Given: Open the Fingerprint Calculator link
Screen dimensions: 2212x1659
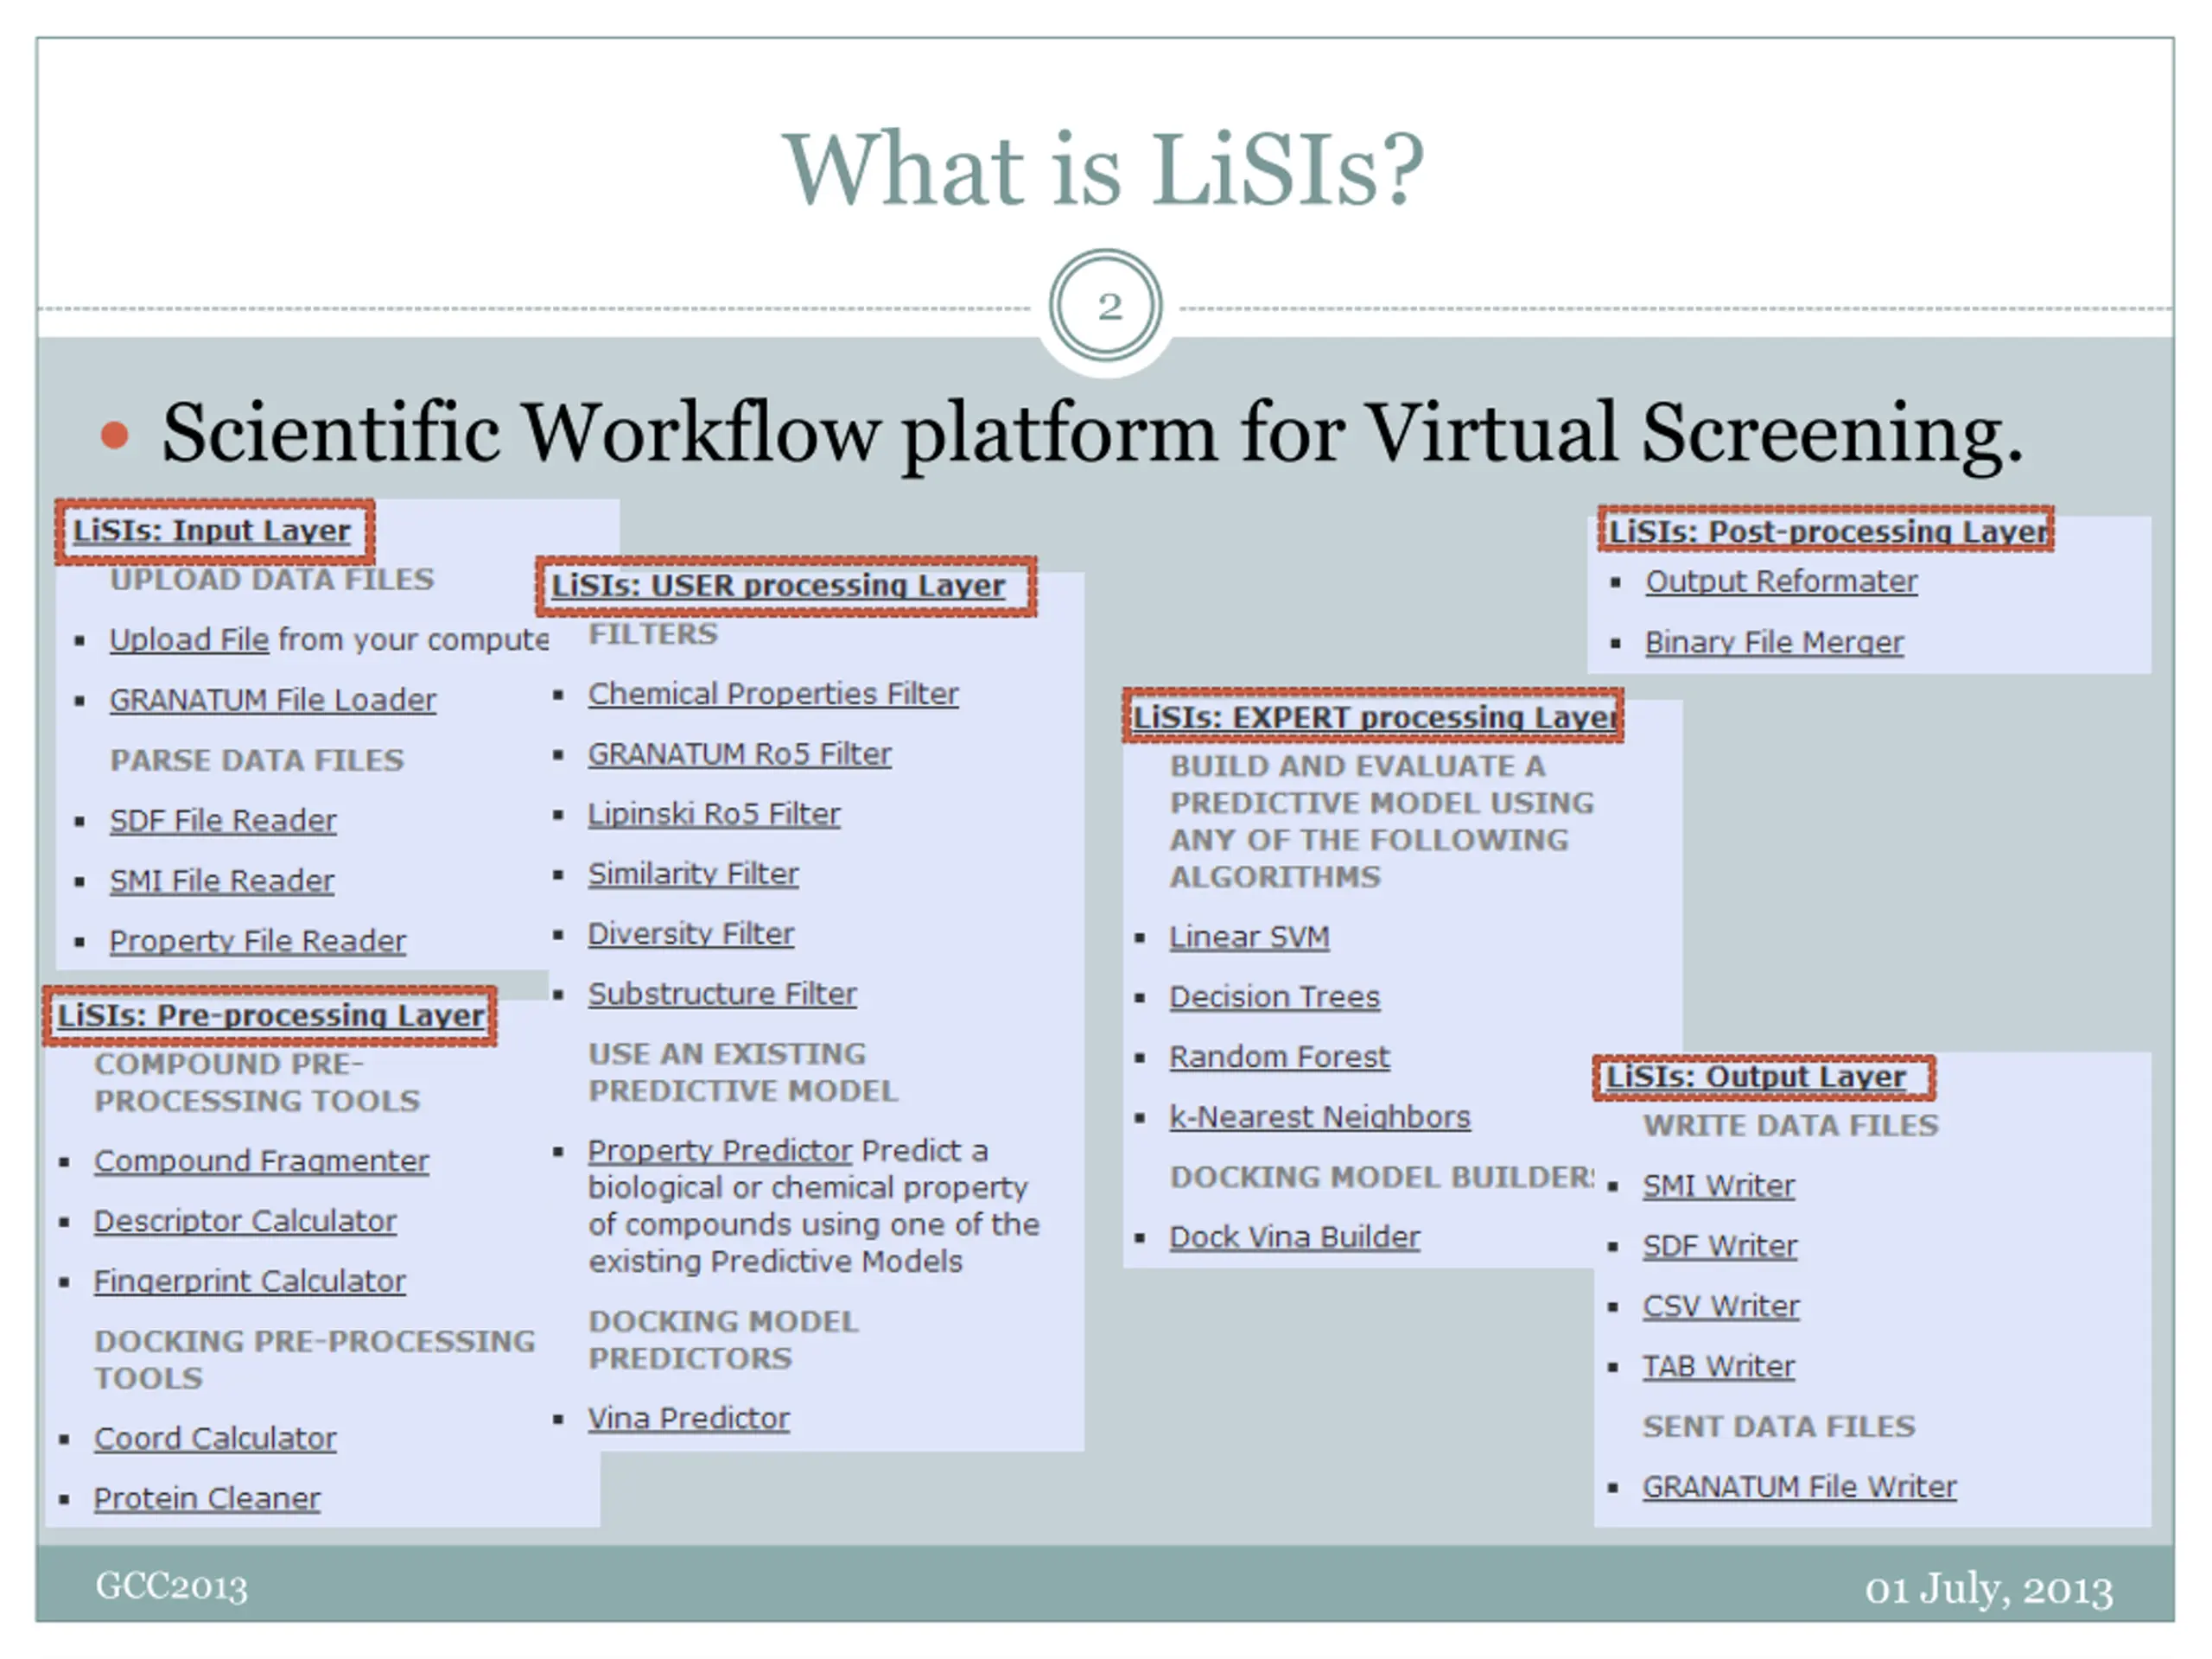Looking at the screenshot, I should [x=250, y=1281].
